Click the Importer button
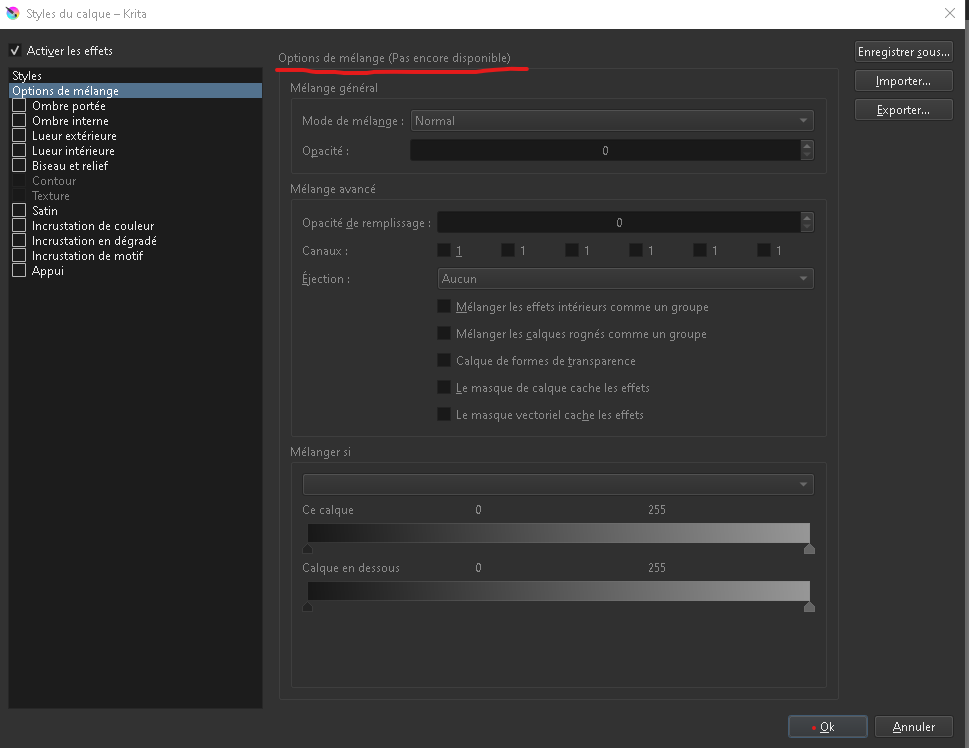 coord(904,81)
